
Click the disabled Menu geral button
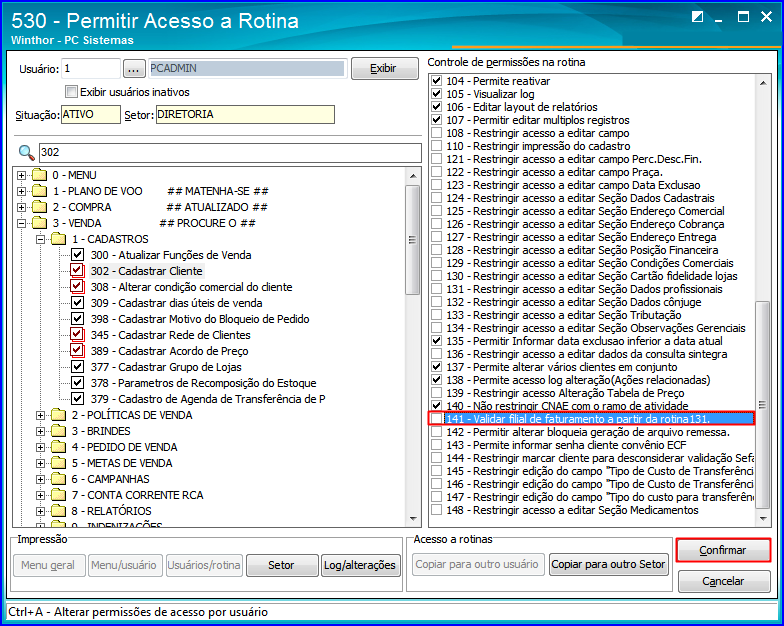coord(48,565)
